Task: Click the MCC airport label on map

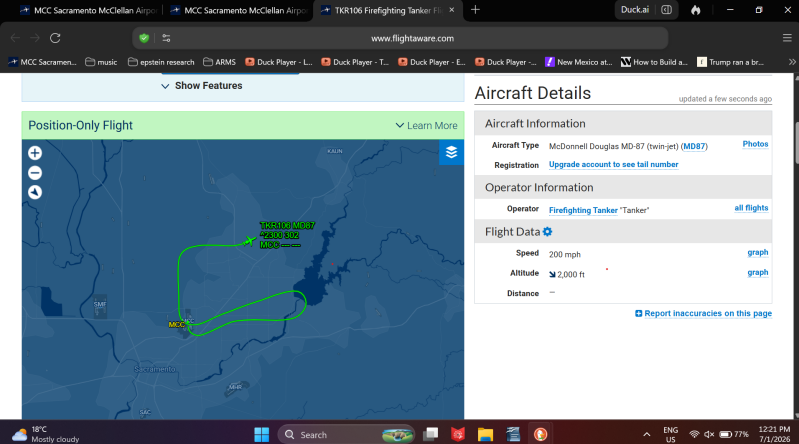Action: [x=176, y=325]
